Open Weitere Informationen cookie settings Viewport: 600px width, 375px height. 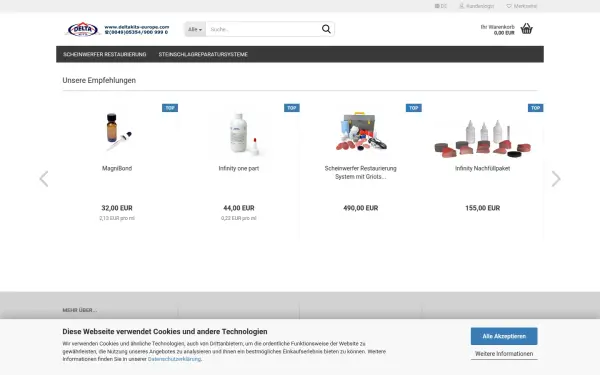[504, 354]
